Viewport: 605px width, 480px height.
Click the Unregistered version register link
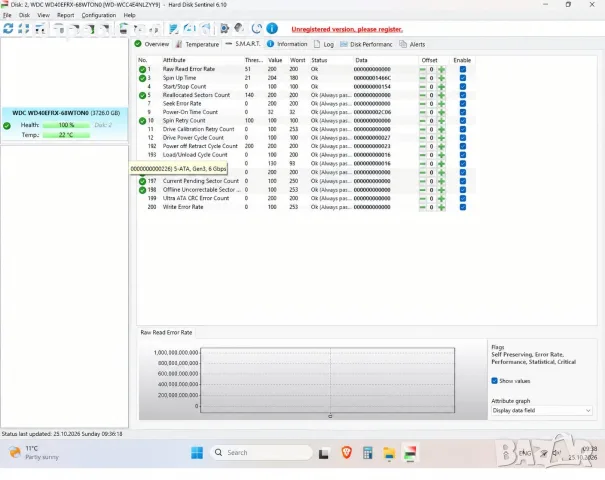347,29
